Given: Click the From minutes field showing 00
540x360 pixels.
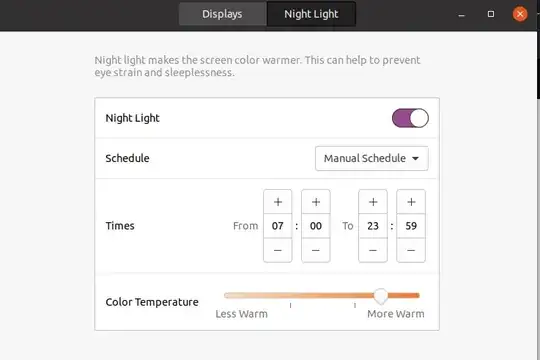Looking at the screenshot, I should (x=316, y=226).
